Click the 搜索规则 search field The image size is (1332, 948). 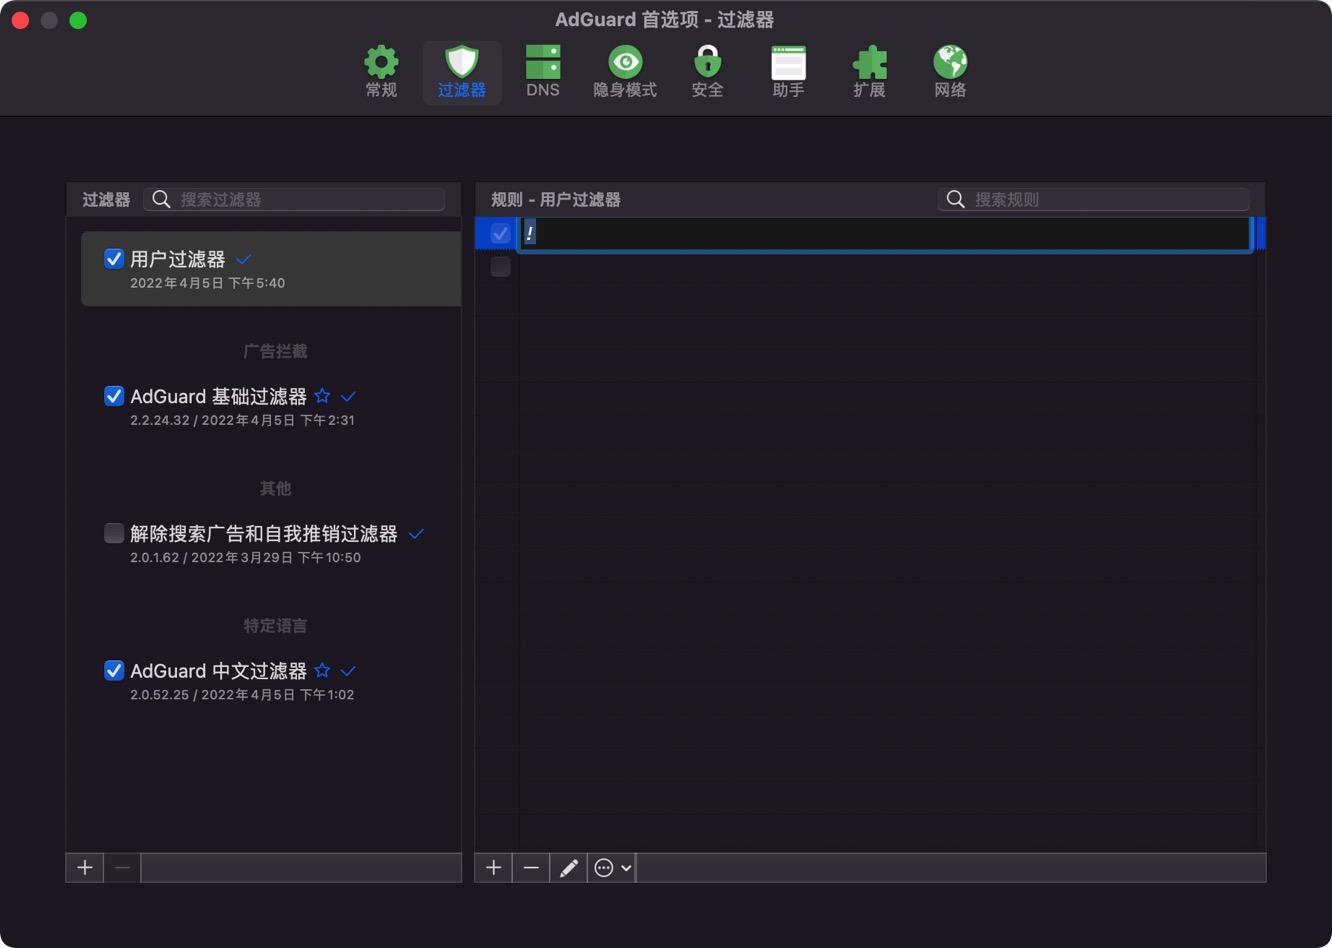1094,199
